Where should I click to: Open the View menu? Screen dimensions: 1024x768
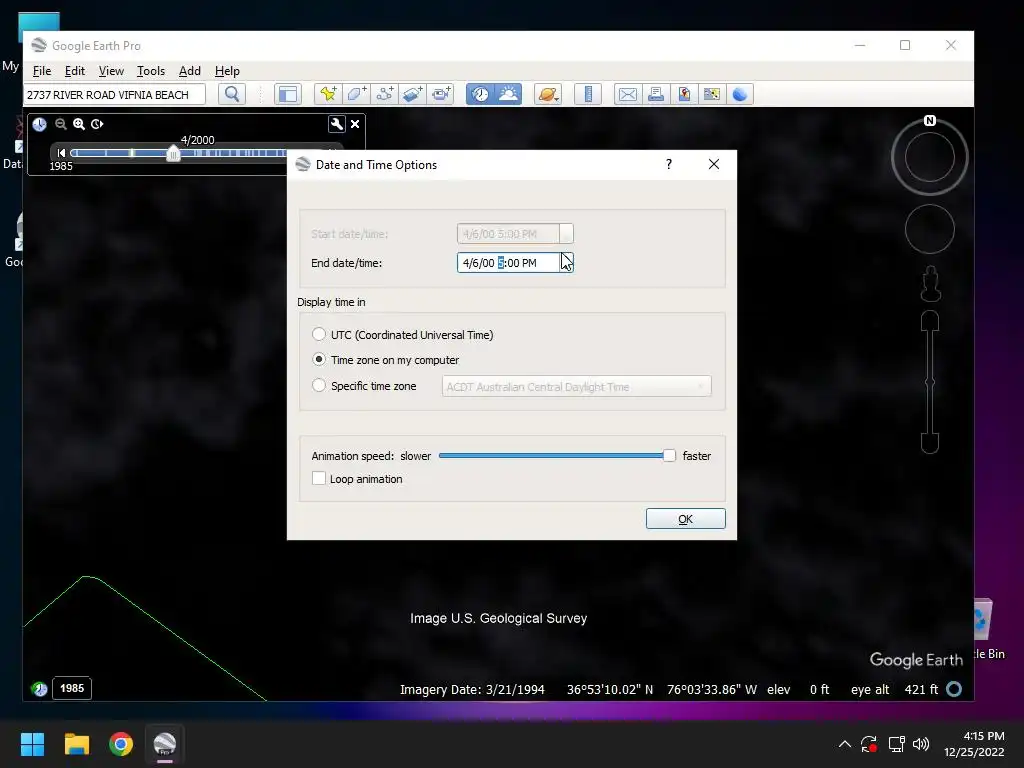point(111,71)
